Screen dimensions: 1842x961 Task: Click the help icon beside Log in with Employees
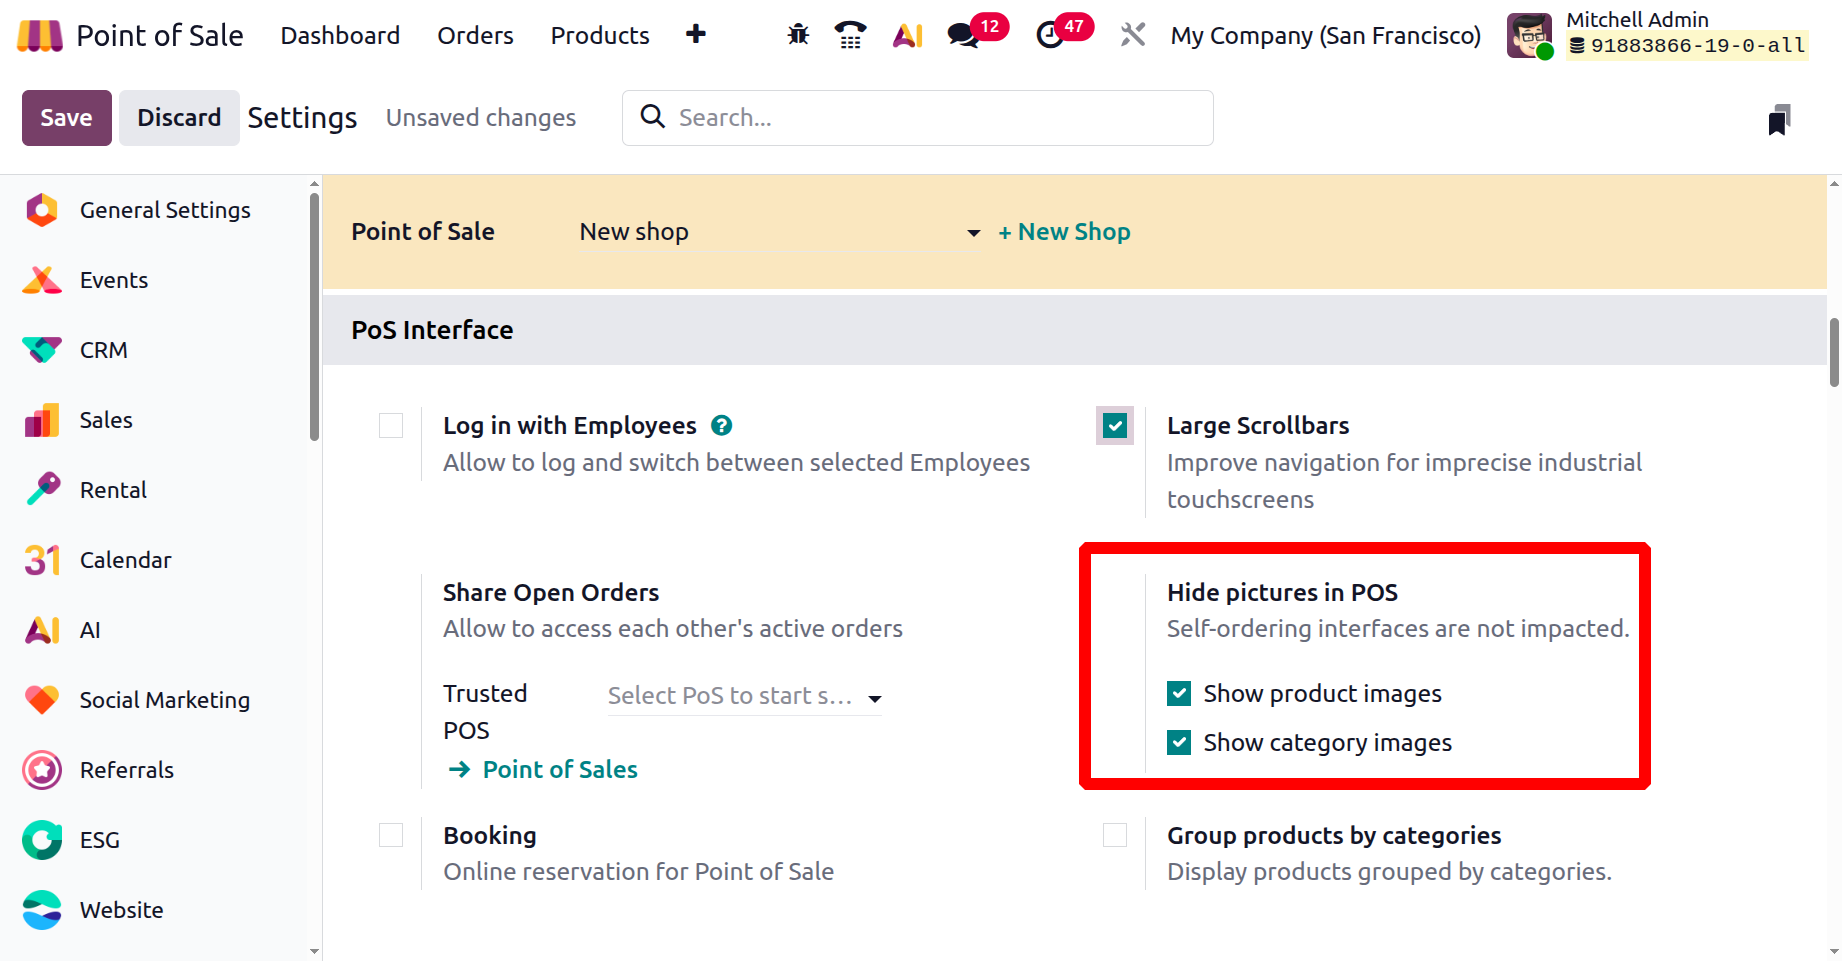click(721, 426)
